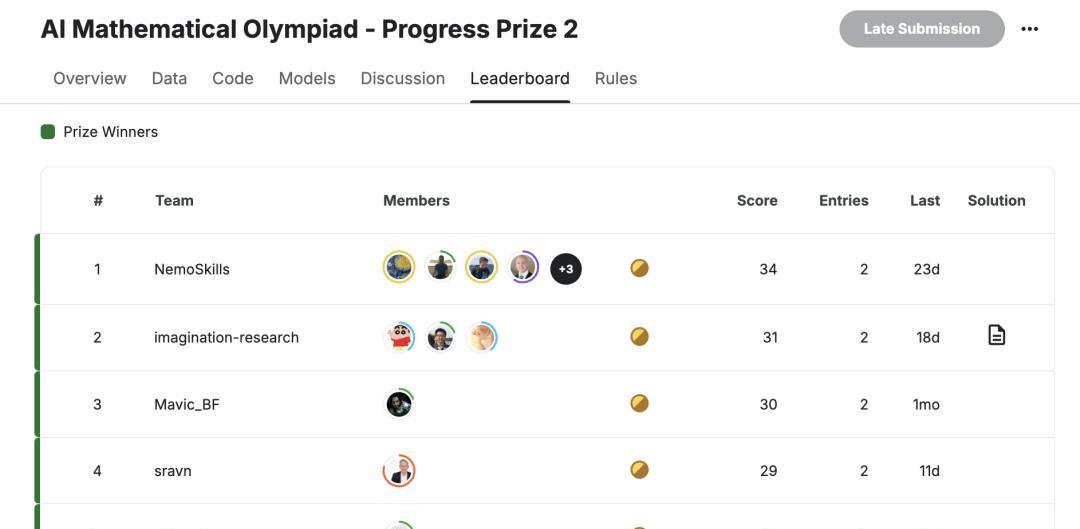Click the gold medal in sravn row
The width and height of the screenshot is (1080, 529).
click(639, 470)
